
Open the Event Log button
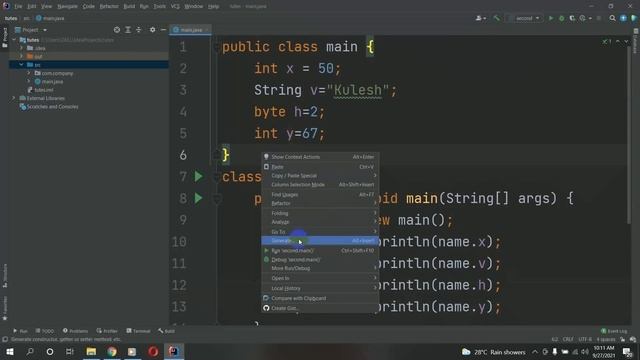pos(614,331)
